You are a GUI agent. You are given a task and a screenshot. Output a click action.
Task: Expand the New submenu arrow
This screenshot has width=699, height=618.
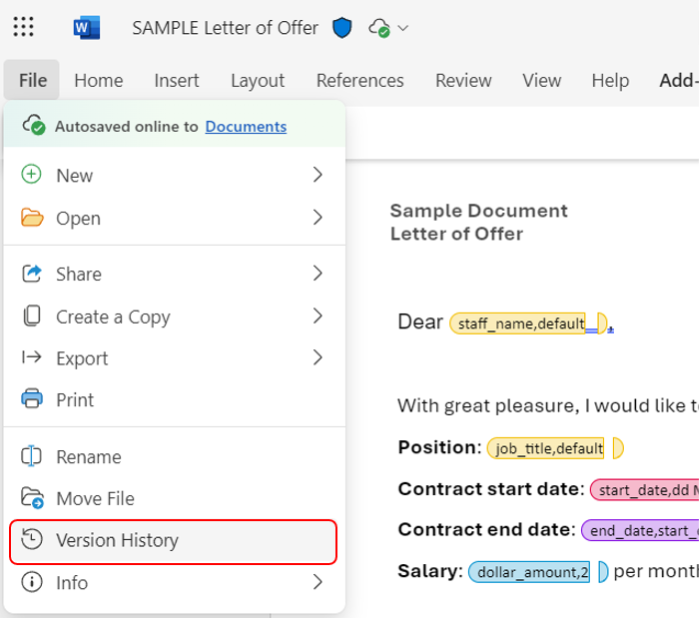click(317, 175)
